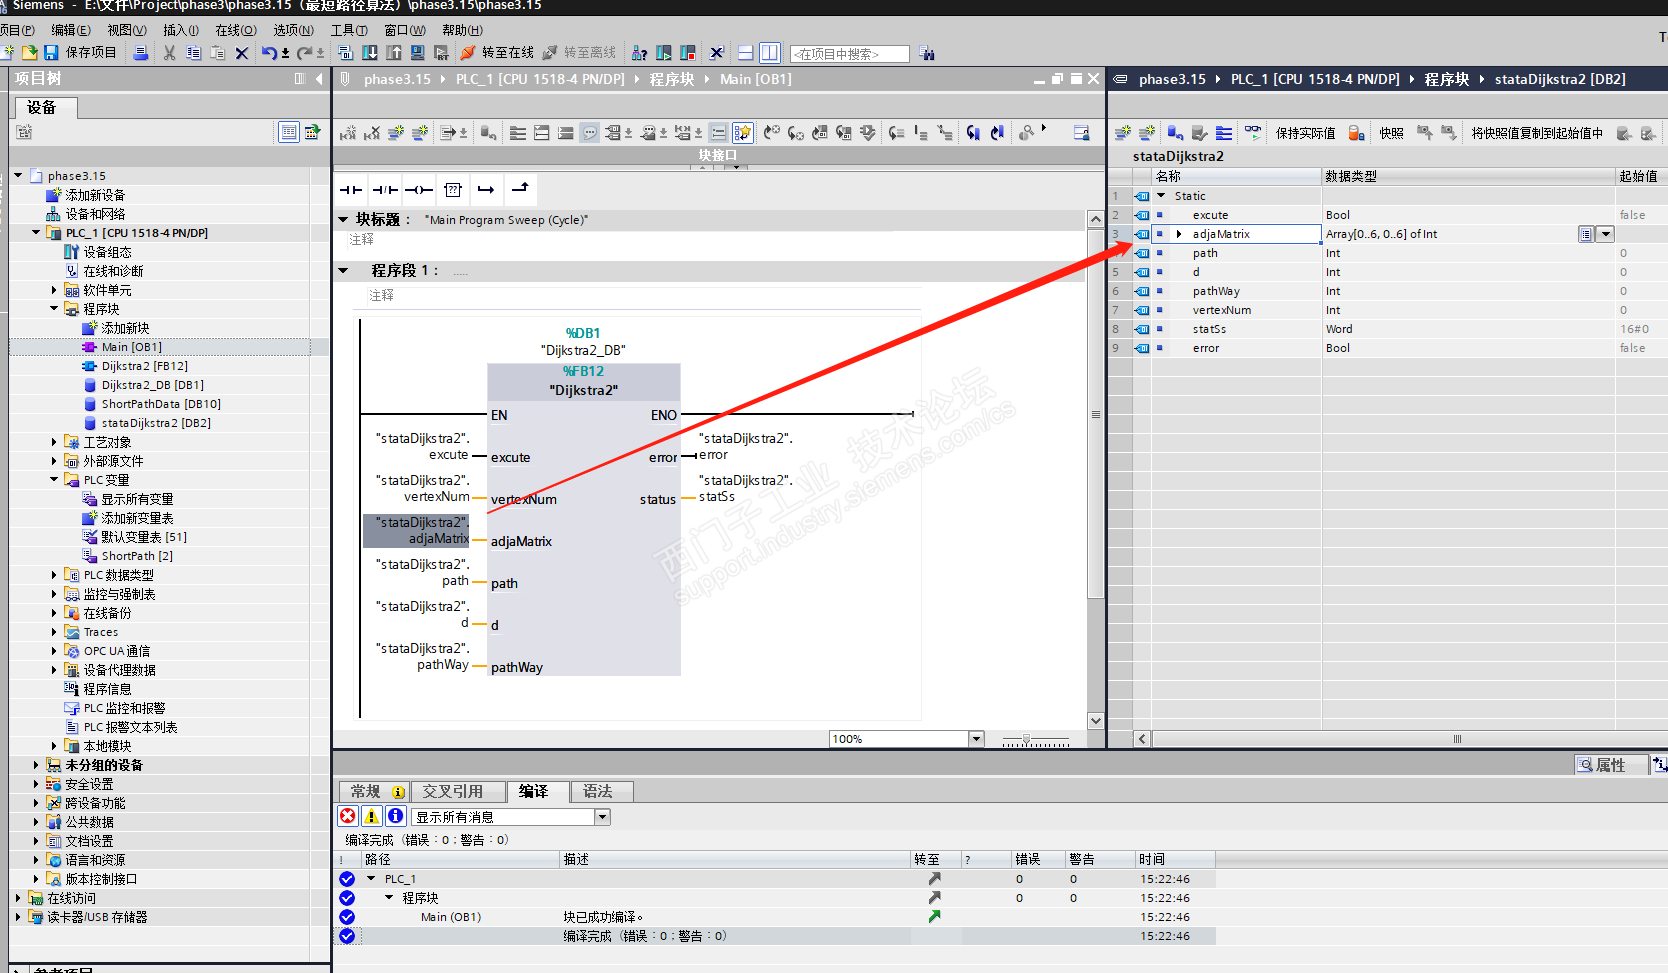Collapse the PLC_1 [CPU 1518-4 PN/DP] node
This screenshot has height=973, width=1668.
(x=36, y=233)
